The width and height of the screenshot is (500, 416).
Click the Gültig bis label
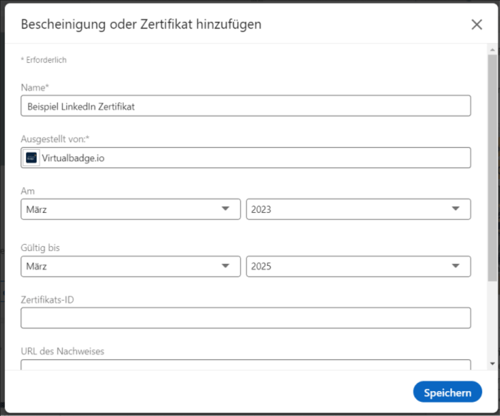tap(40, 248)
